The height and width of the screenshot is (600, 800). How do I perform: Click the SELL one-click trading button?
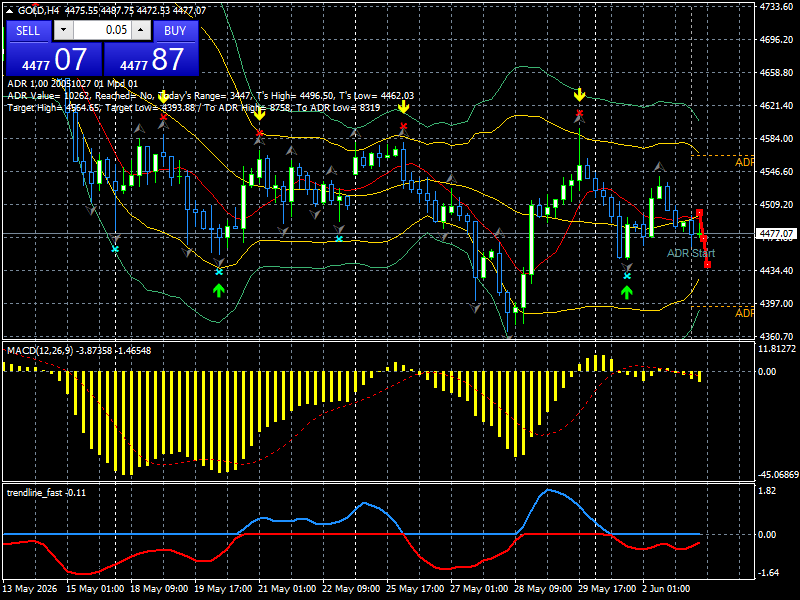click(28, 31)
